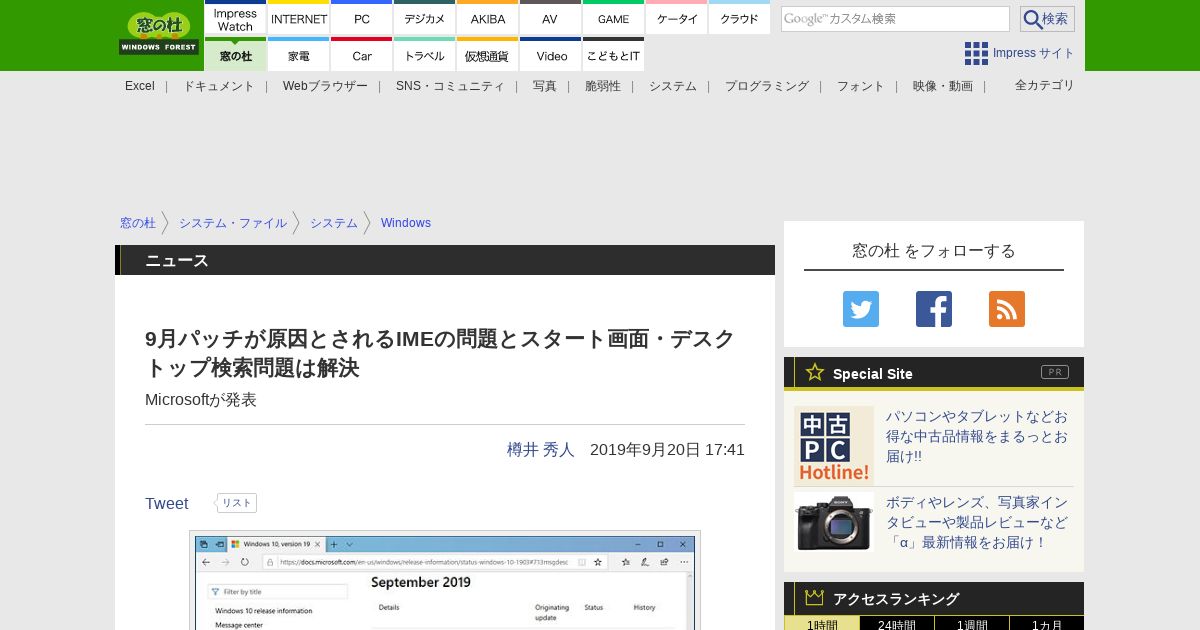Open the クラウド site tab
The width and height of the screenshot is (1200, 630).
tap(739, 19)
